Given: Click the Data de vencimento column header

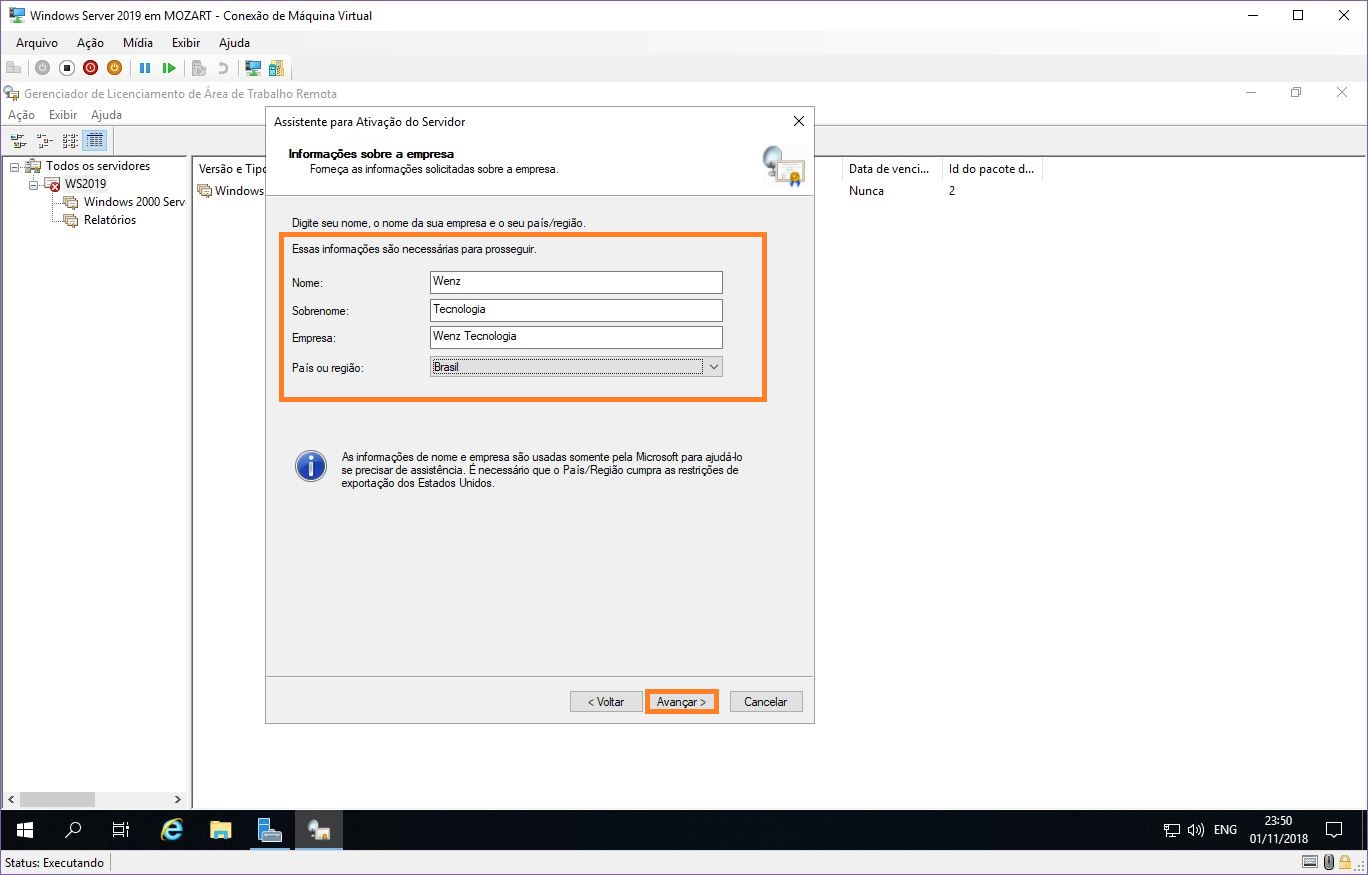Looking at the screenshot, I should point(892,169).
